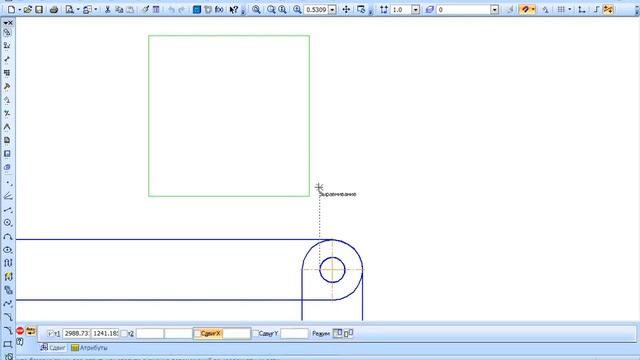Expand the grid dropdown arrow
Viewport: 640px width, 360px height.
(x=570, y=9)
